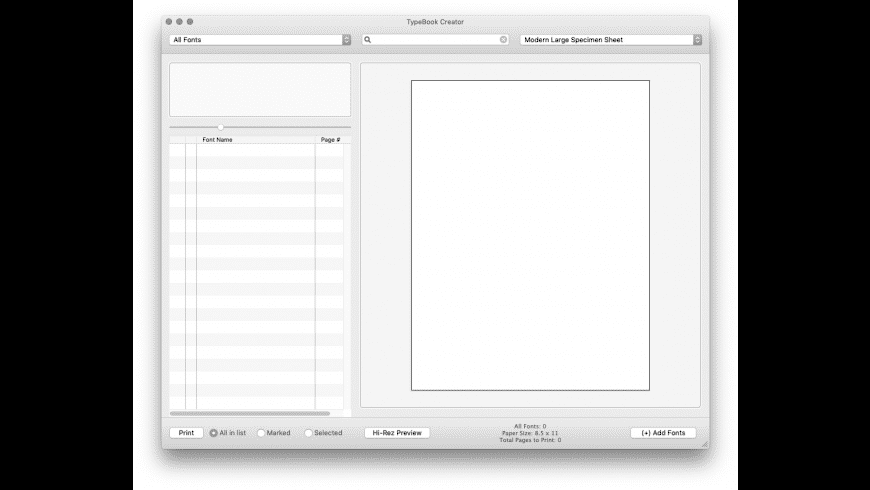Click the 'Paper Size: 8.5 x 11' text
This screenshot has width=870, height=490.
pyautogui.click(x=530, y=433)
